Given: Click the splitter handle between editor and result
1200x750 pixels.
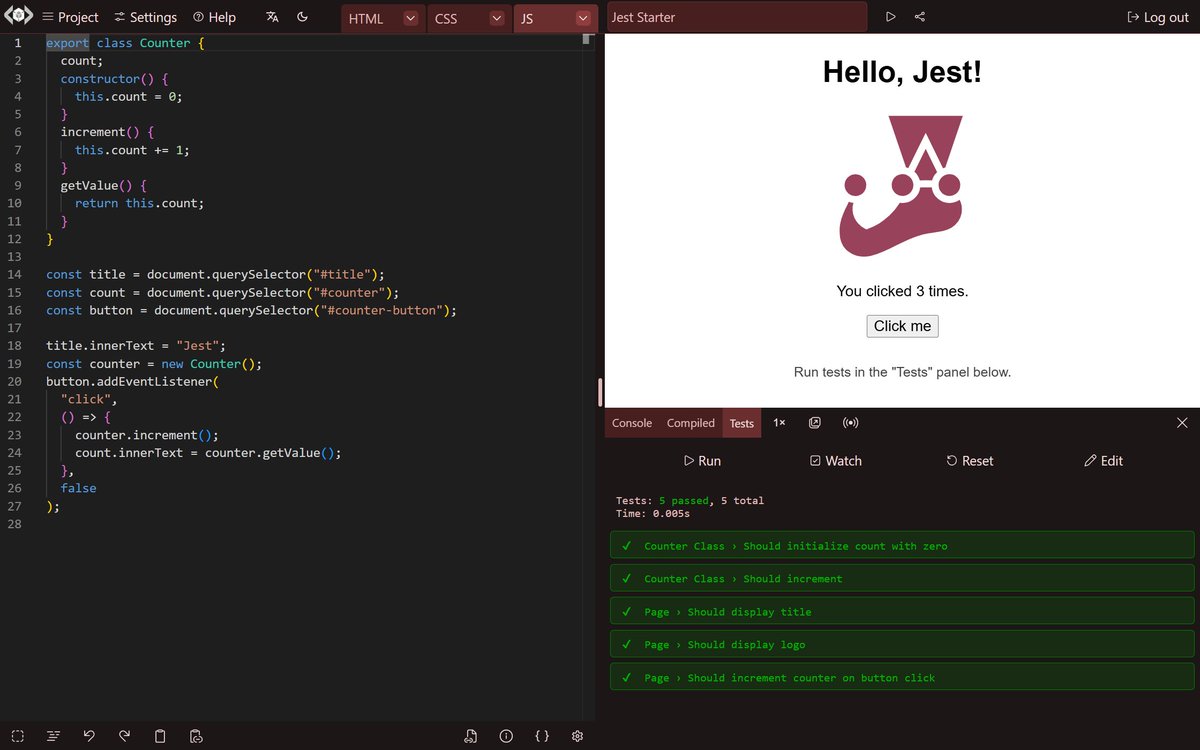Looking at the screenshot, I should 600,392.
